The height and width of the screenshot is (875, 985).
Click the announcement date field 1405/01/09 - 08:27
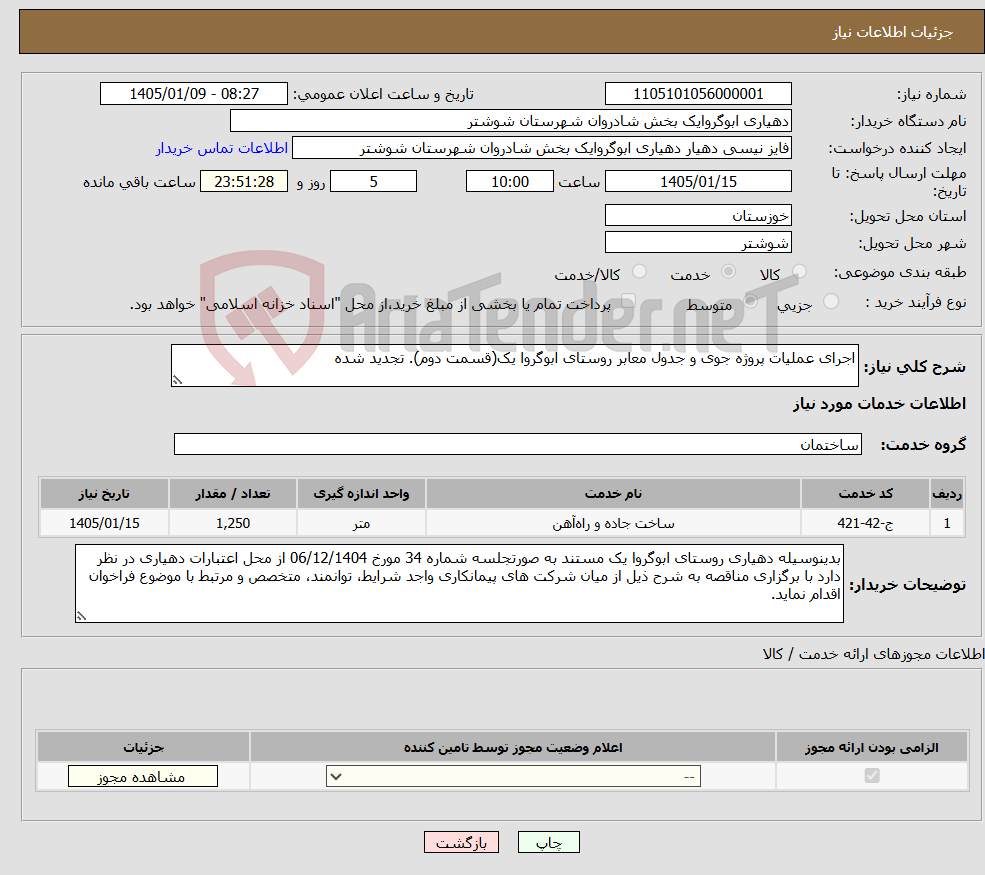(x=193, y=94)
